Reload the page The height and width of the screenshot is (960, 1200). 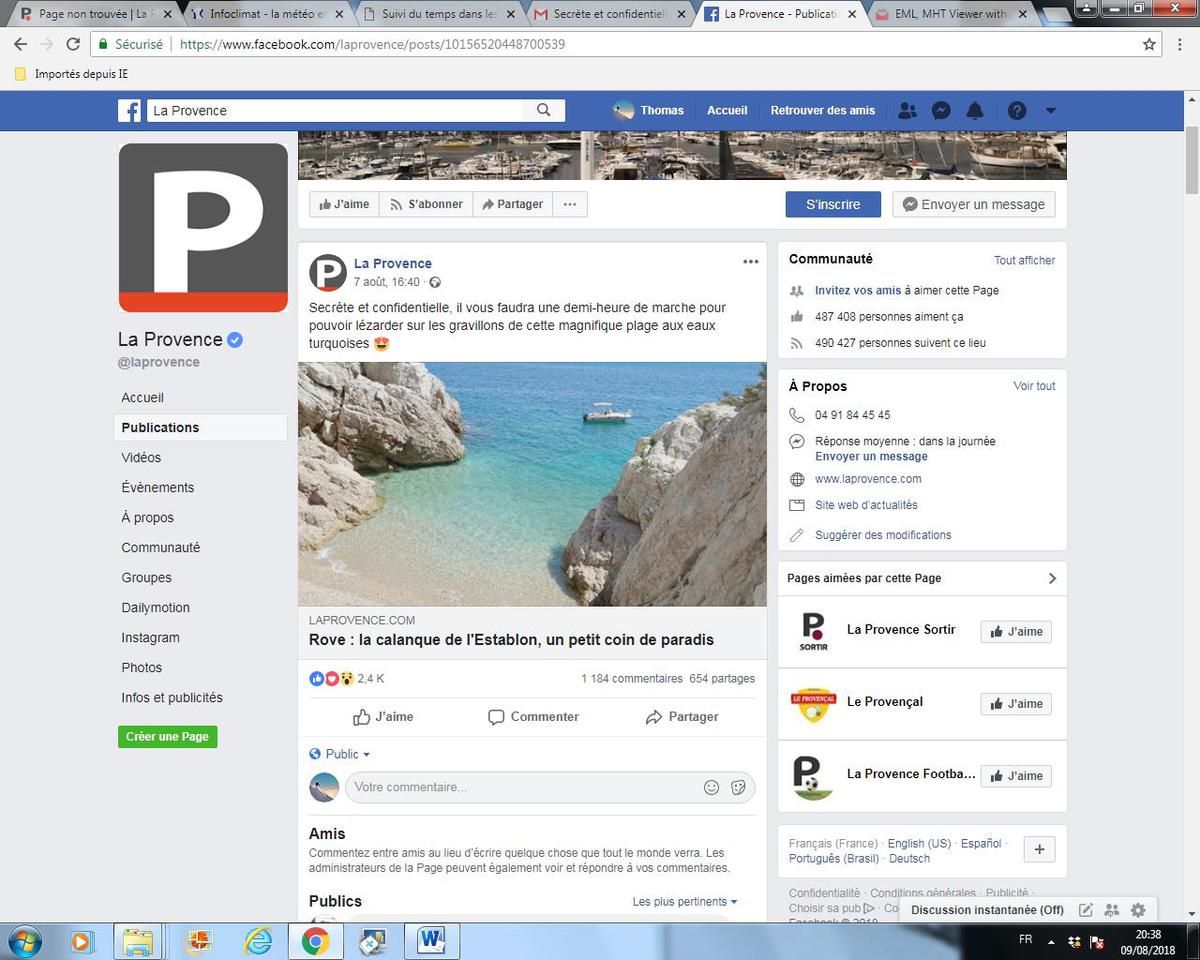tap(73, 44)
